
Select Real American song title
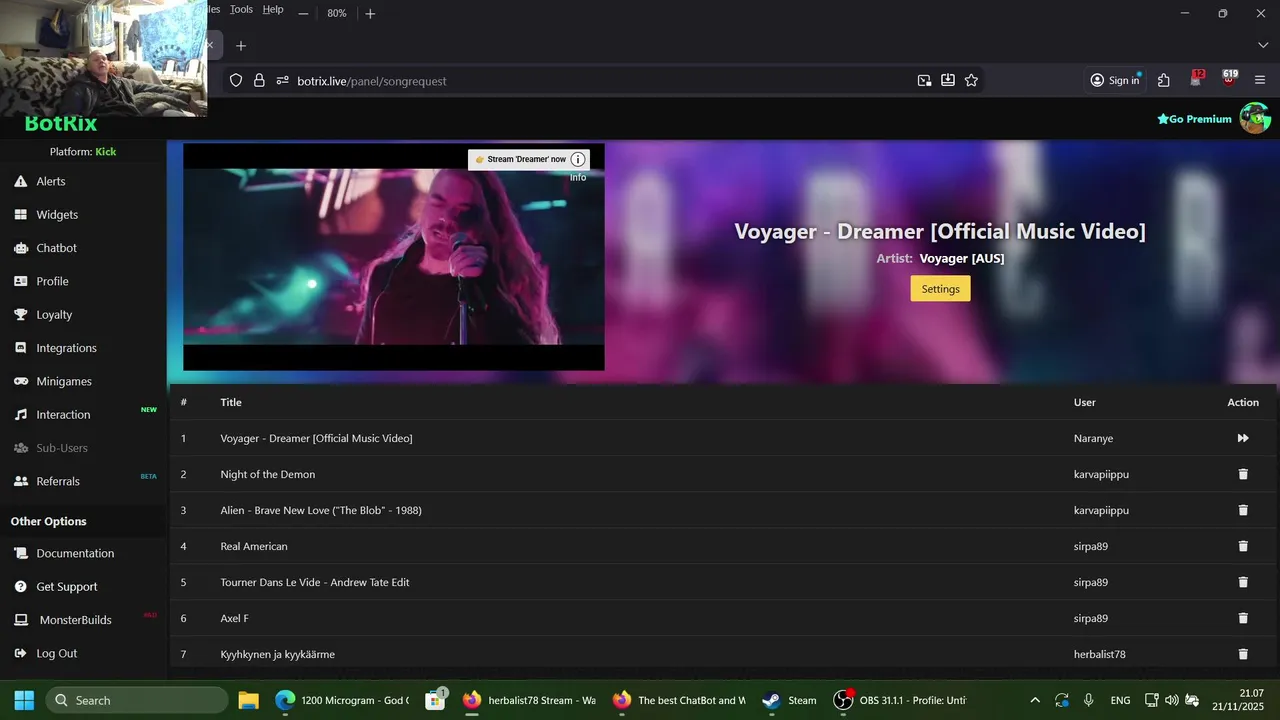point(254,546)
